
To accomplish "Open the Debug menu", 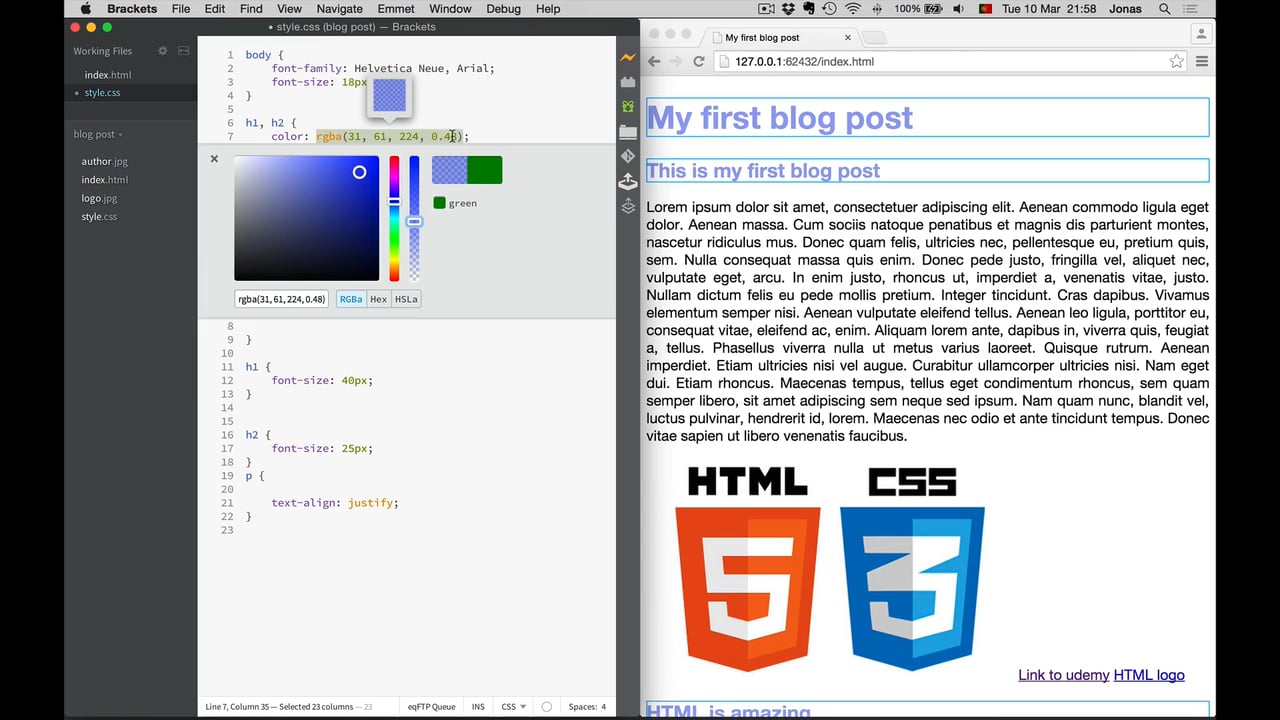I will [x=503, y=9].
